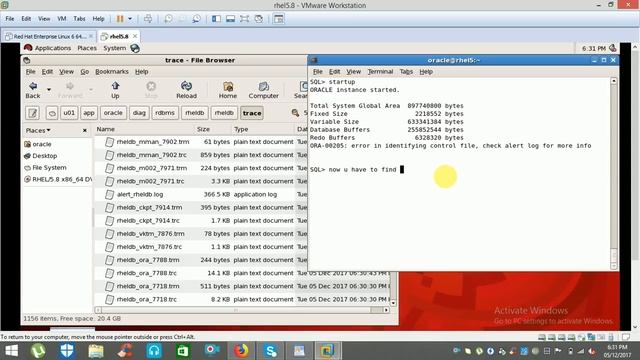
Task: Select rheldb_m002_7971.trc file
Action: pyautogui.click(x=150, y=181)
